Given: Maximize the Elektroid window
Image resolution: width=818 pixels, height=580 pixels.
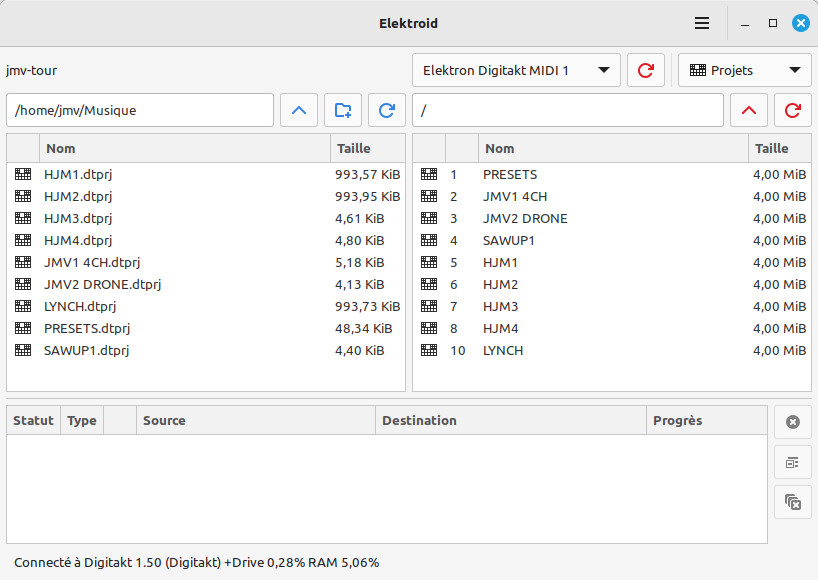Looking at the screenshot, I should pos(773,23).
